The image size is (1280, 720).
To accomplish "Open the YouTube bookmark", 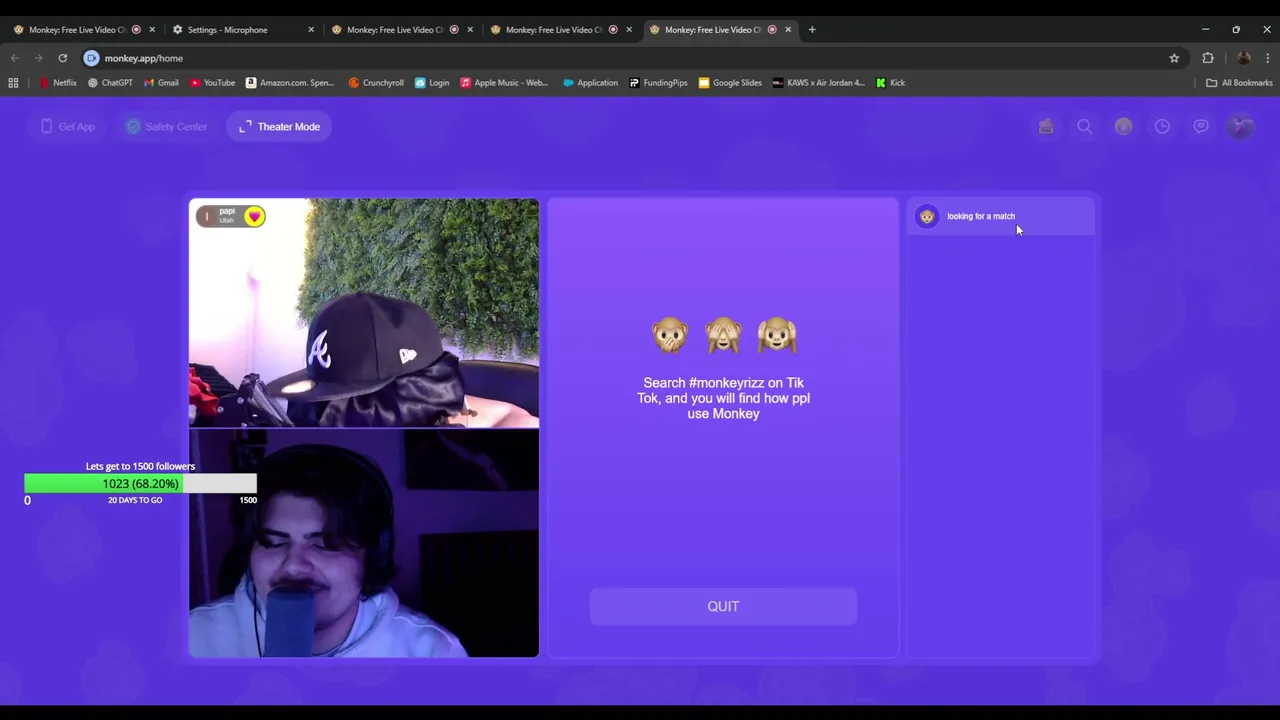I will tap(212, 83).
